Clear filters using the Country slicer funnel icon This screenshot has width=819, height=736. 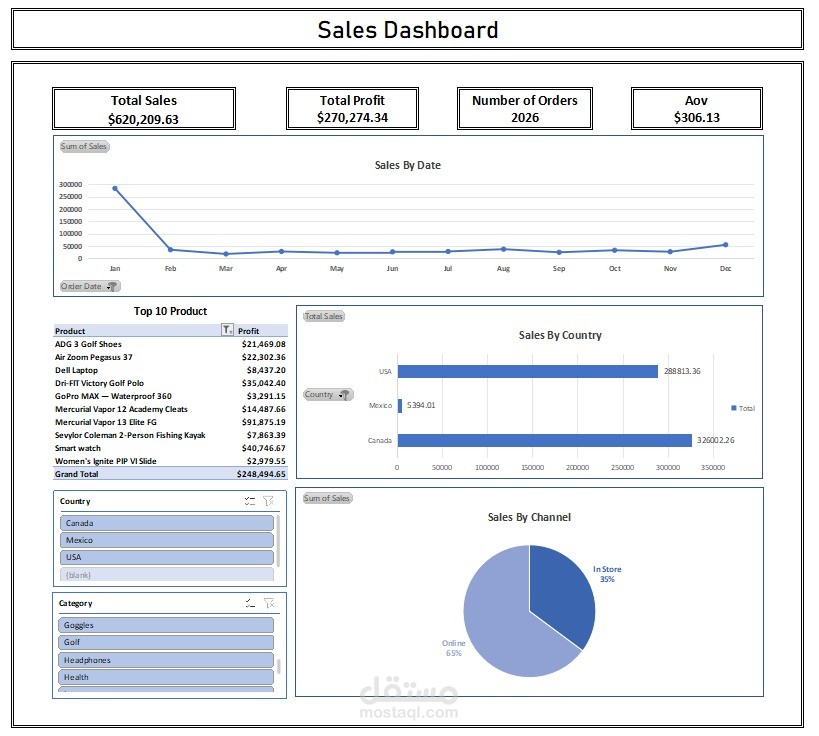266,501
